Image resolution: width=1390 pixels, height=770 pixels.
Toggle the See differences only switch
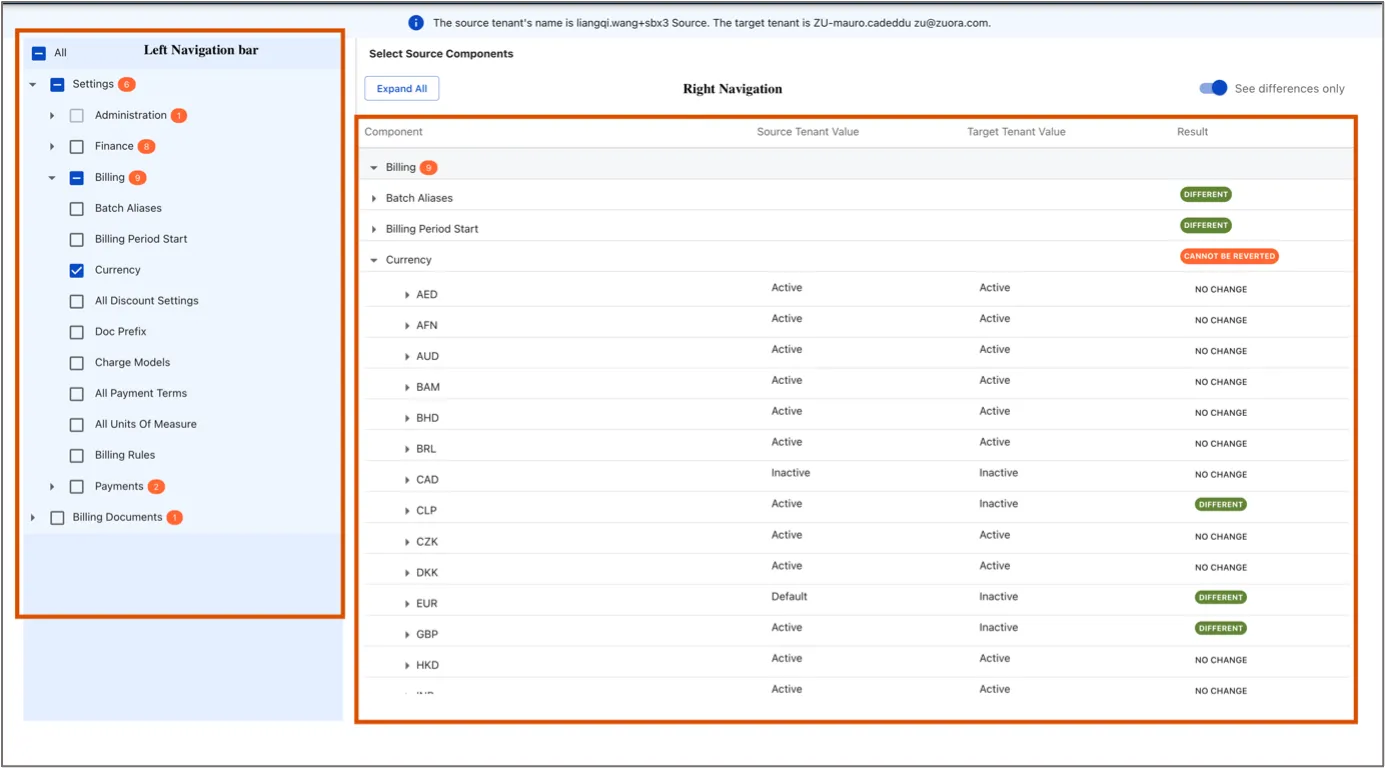(x=1213, y=88)
